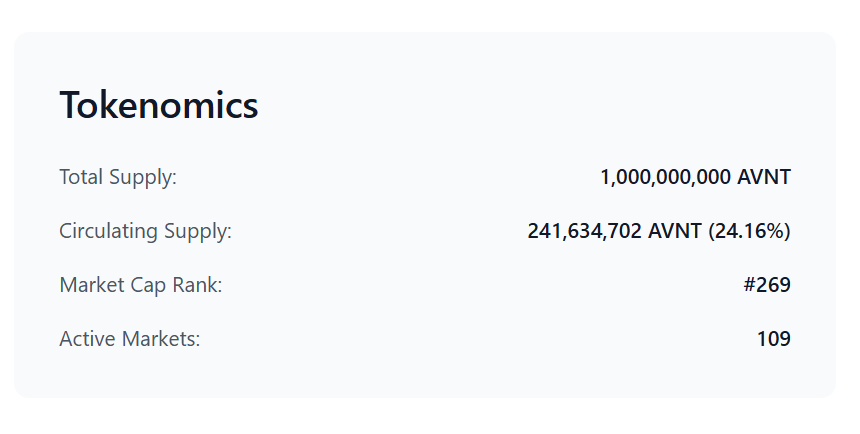860x434 pixels.
Task: Click the #269 rank value
Action: 767,285
